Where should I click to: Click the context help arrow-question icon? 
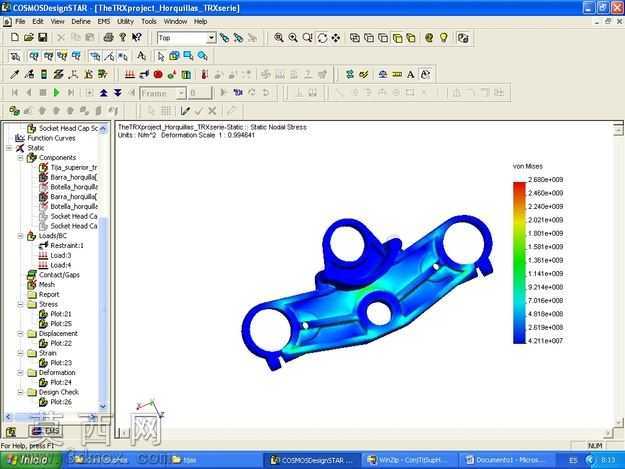137,38
